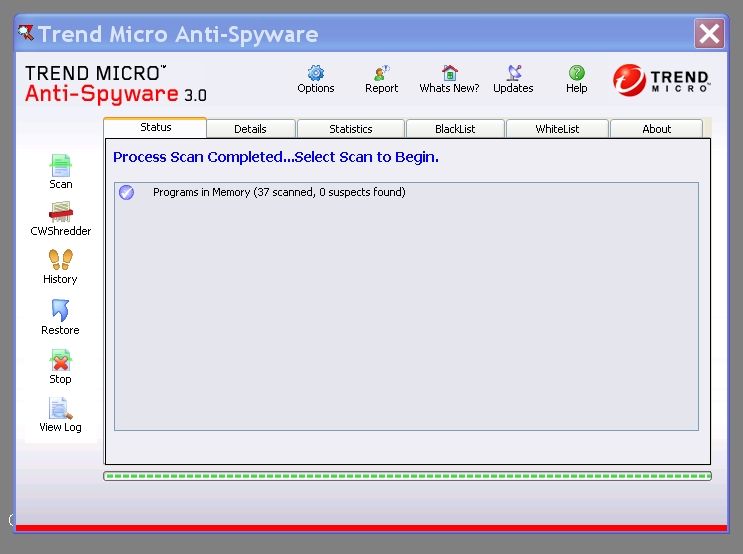Open the WhiteList tab

click(557, 129)
